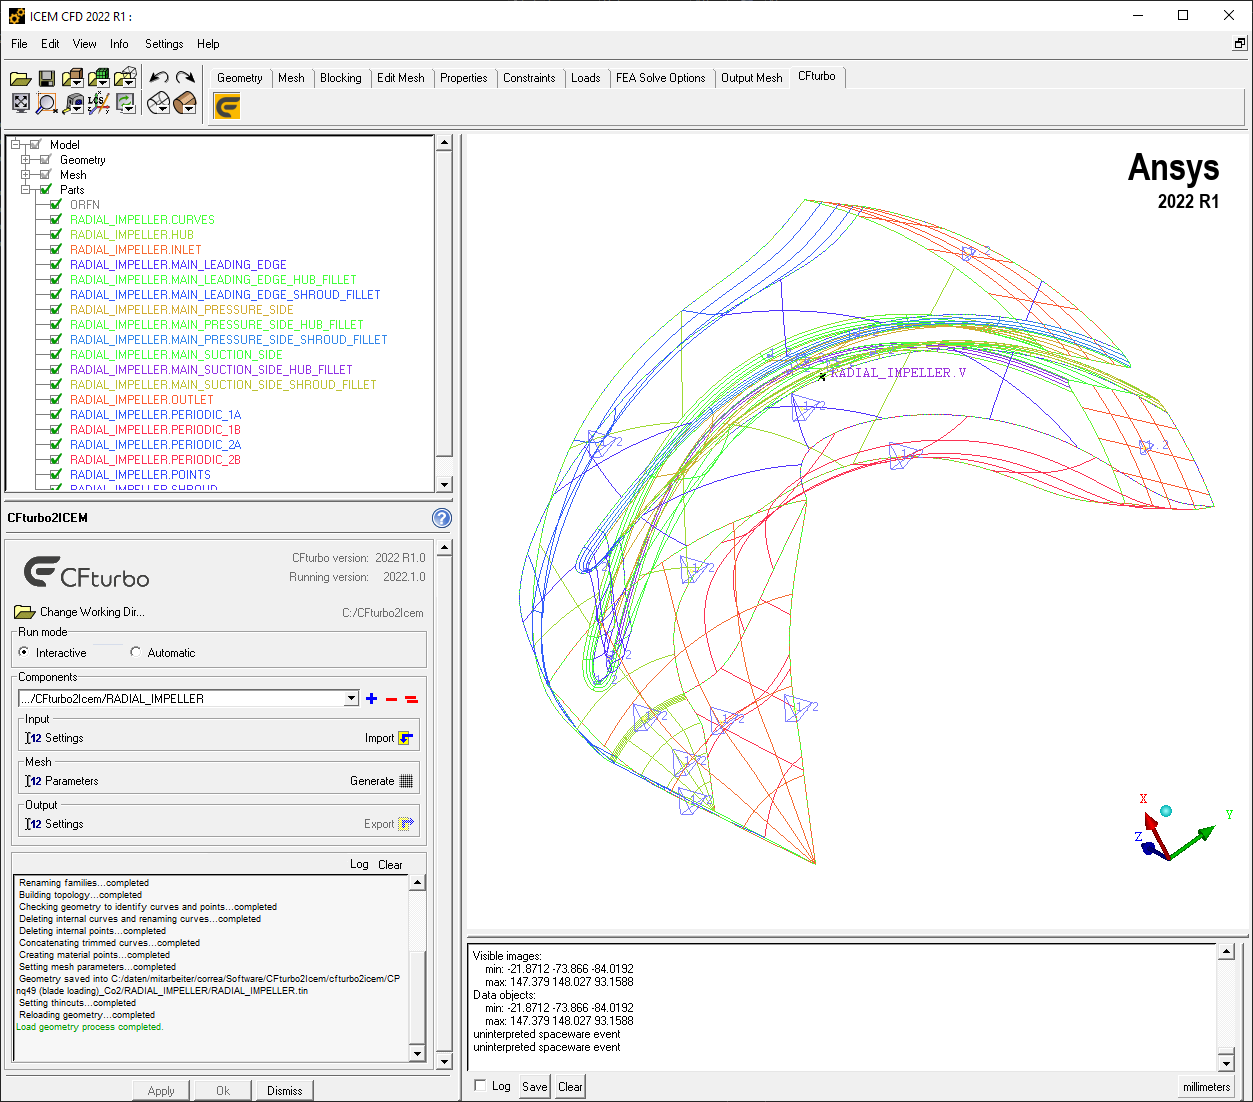Click the CFturbo toolbar icon

(227, 106)
